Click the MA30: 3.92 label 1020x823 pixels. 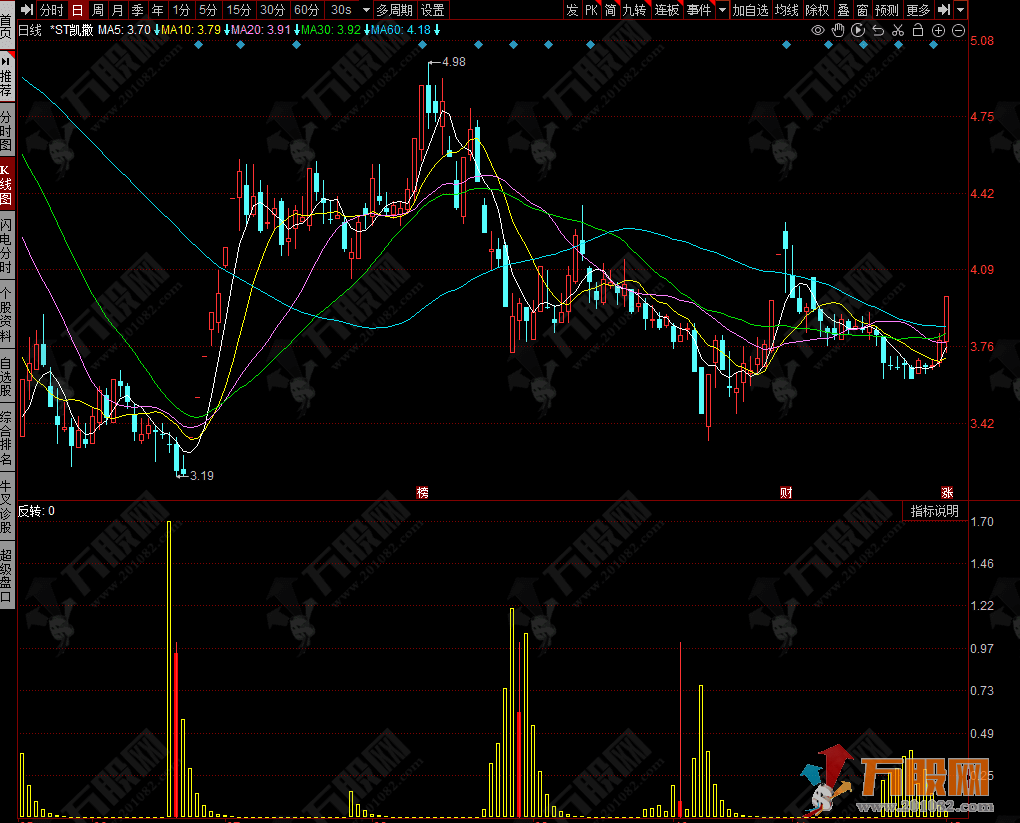[x=330, y=30]
